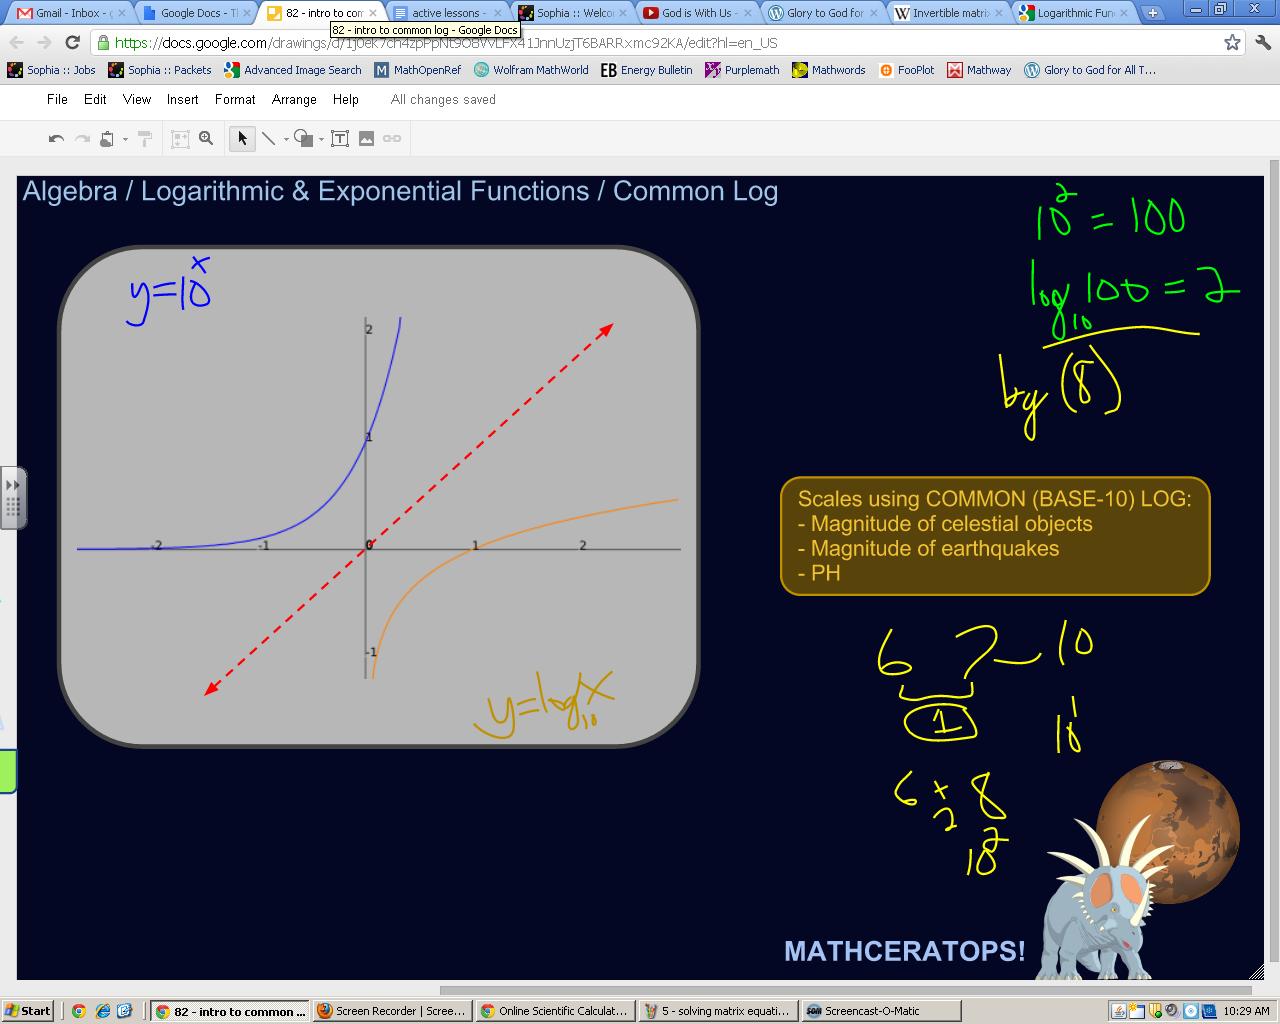Expand the Shape tool dropdown arrow
The height and width of the screenshot is (1024, 1280).
(x=321, y=139)
